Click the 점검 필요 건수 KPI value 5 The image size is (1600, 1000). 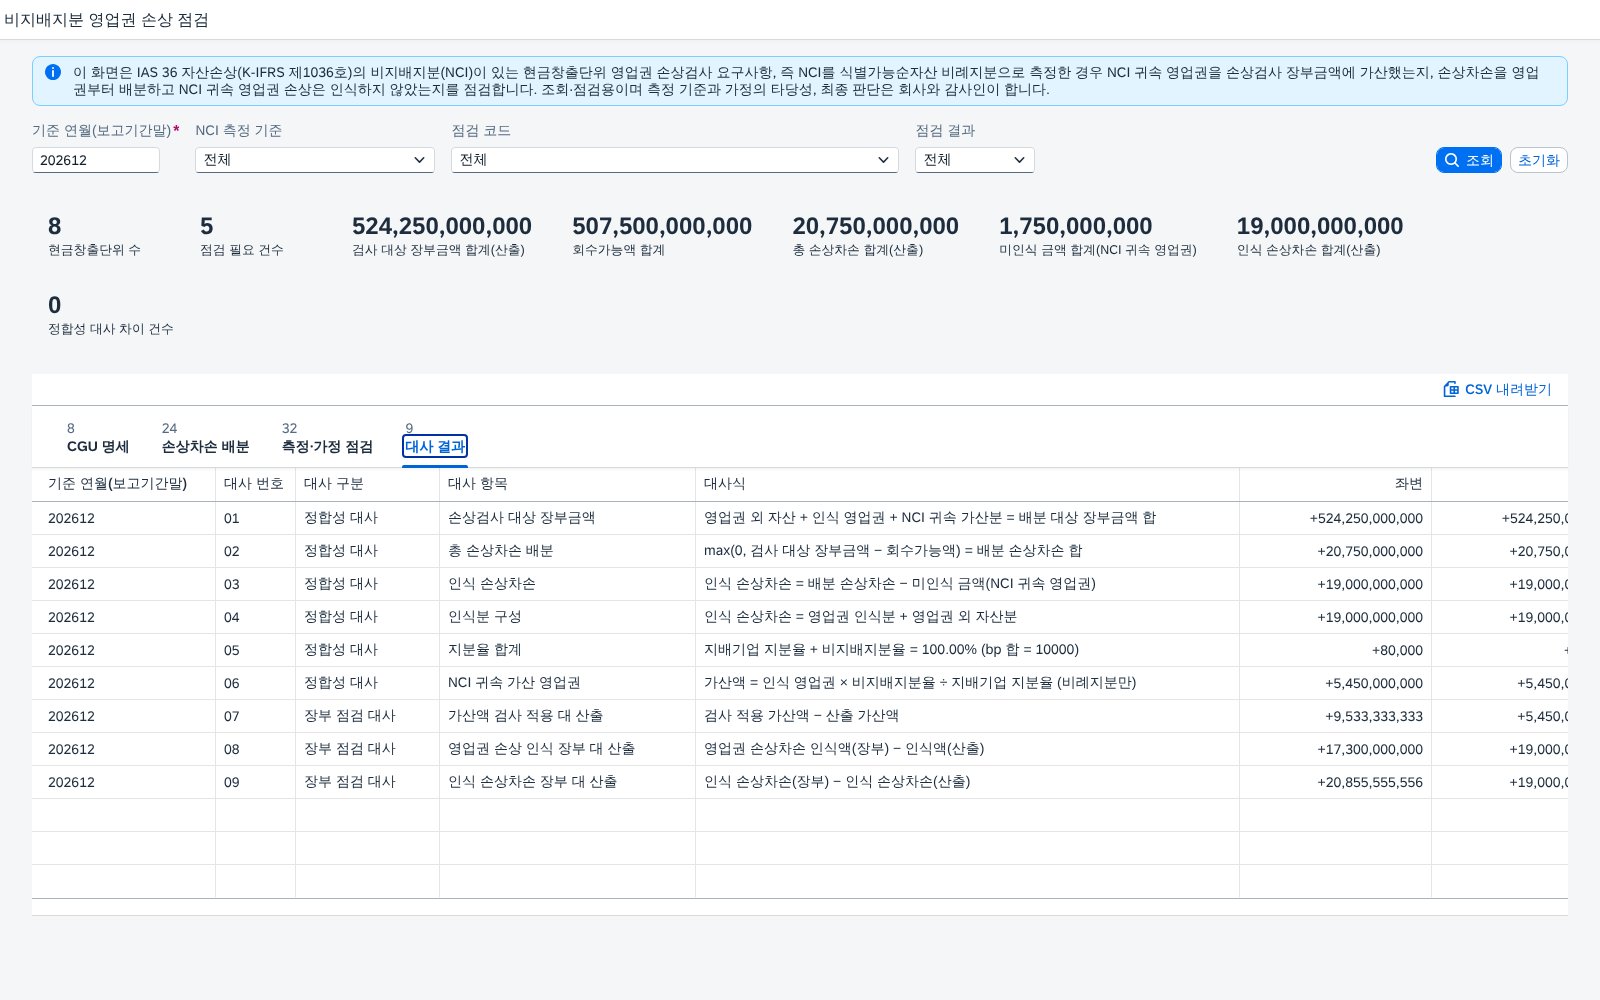(207, 226)
